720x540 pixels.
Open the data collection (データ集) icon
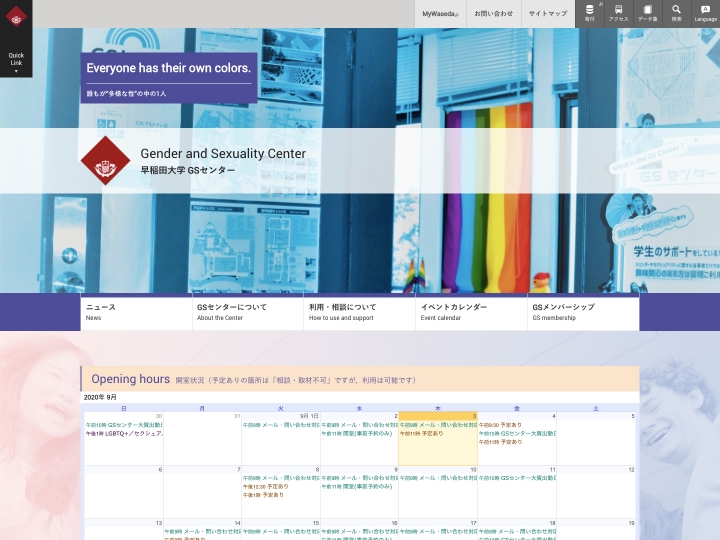pyautogui.click(x=647, y=13)
